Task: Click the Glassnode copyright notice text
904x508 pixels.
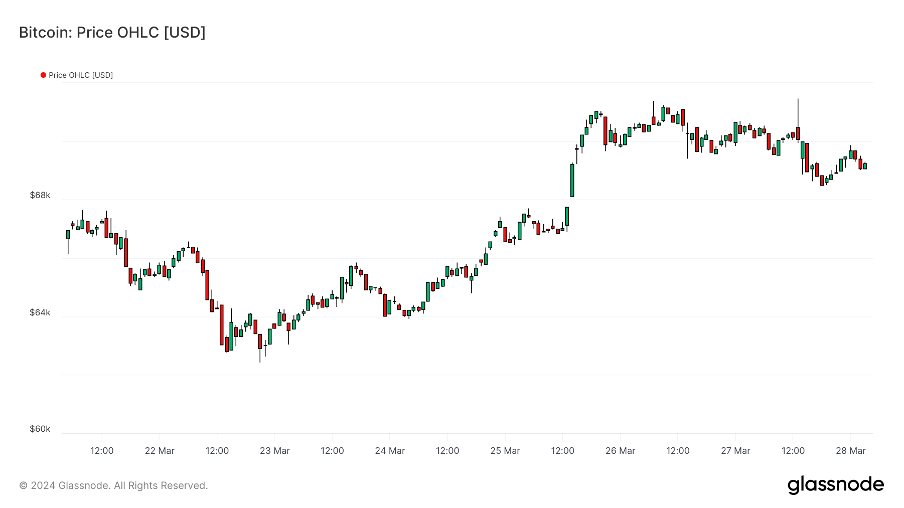Action: pyautogui.click(x=114, y=486)
